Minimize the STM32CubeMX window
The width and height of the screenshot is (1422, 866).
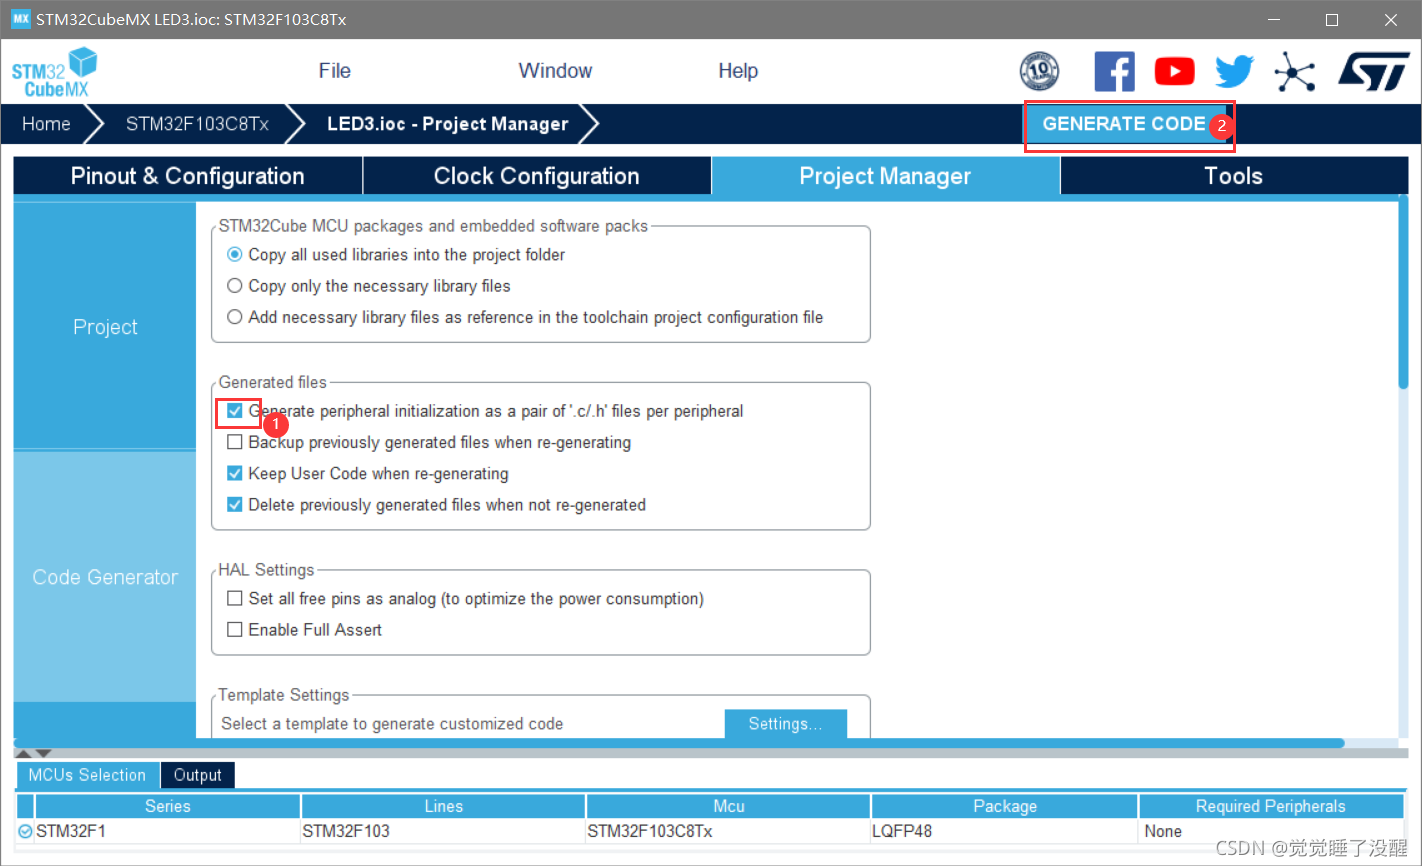tap(1273, 20)
